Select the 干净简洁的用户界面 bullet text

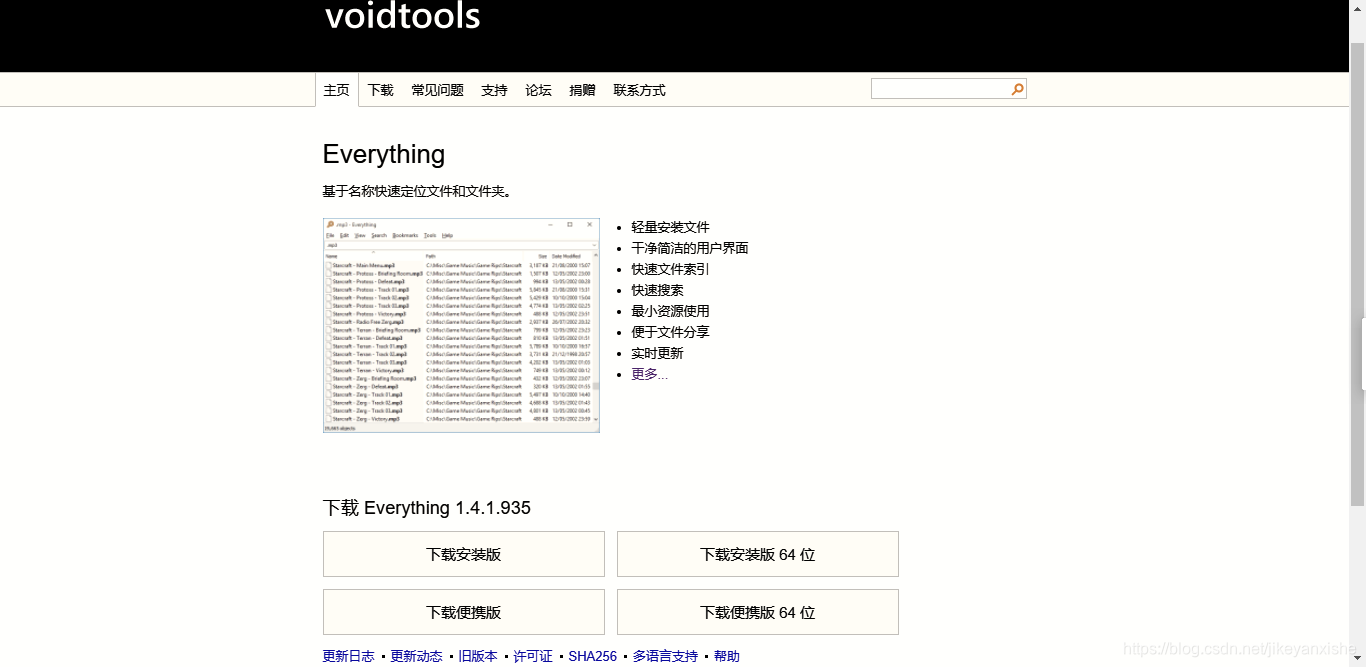click(x=690, y=248)
